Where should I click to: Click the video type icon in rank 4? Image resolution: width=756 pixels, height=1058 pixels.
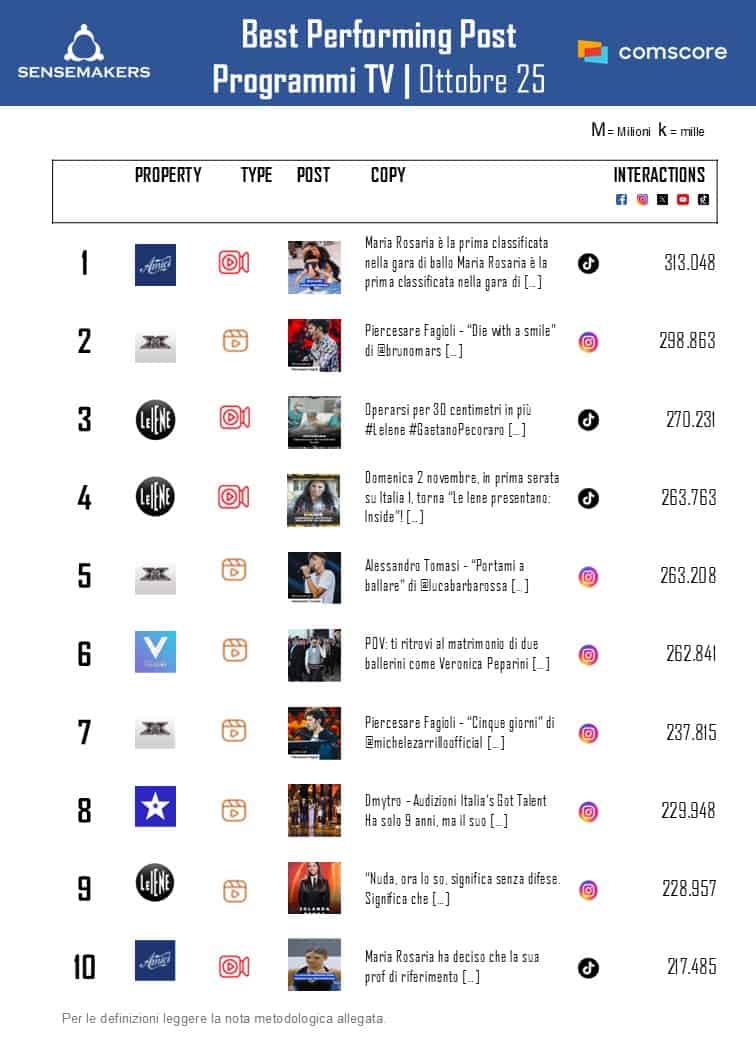234,496
